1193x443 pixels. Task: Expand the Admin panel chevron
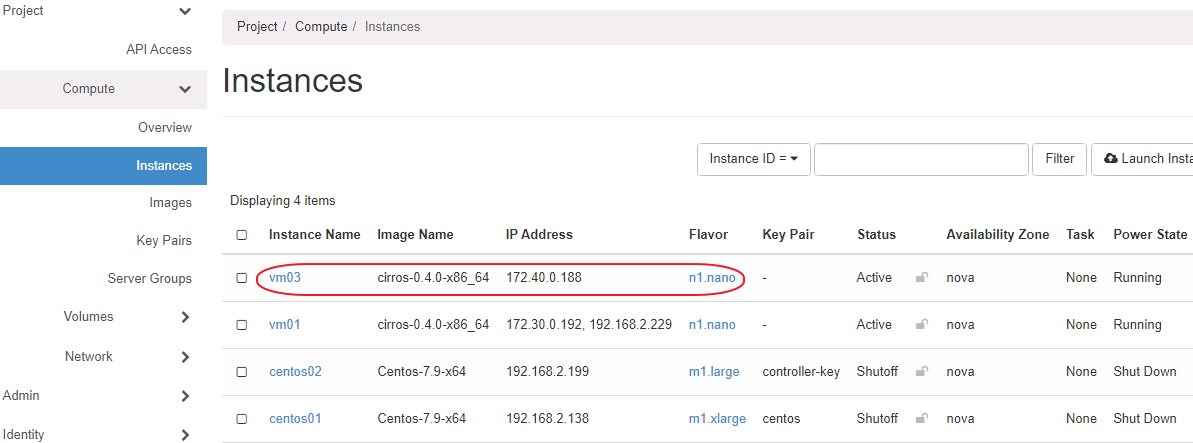(x=185, y=396)
